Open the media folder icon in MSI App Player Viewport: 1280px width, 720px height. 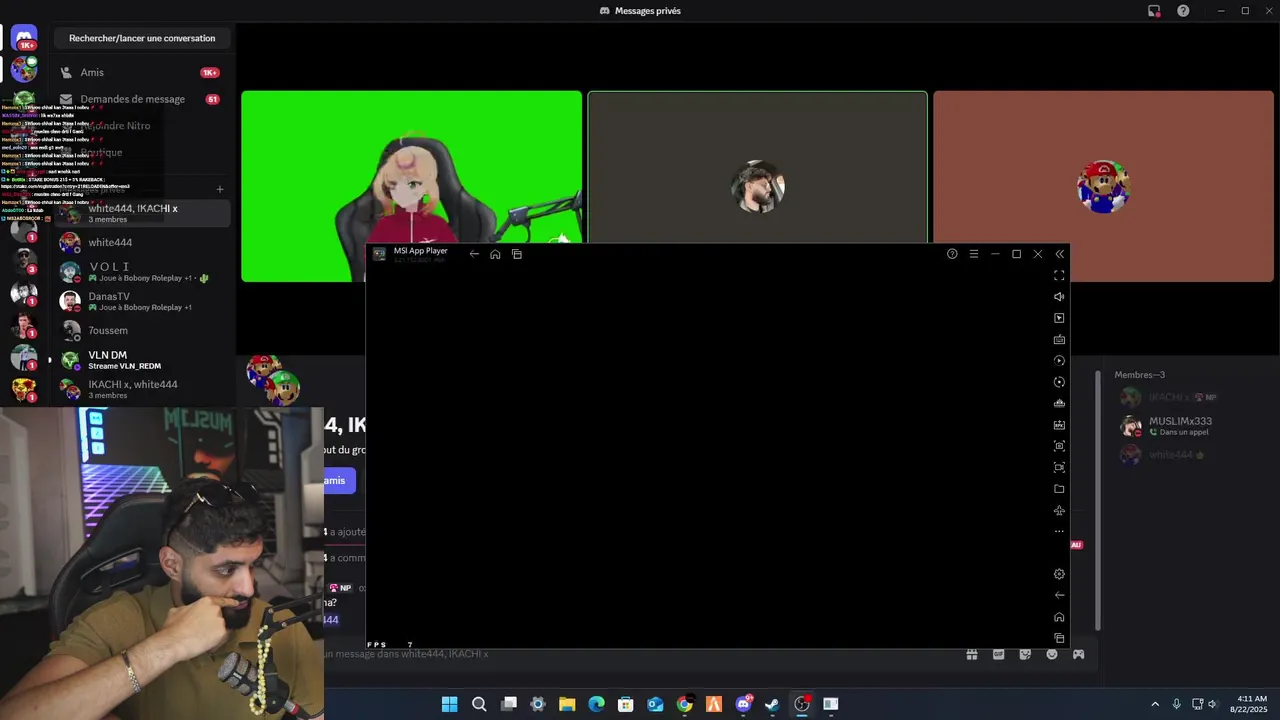coord(1059,489)
